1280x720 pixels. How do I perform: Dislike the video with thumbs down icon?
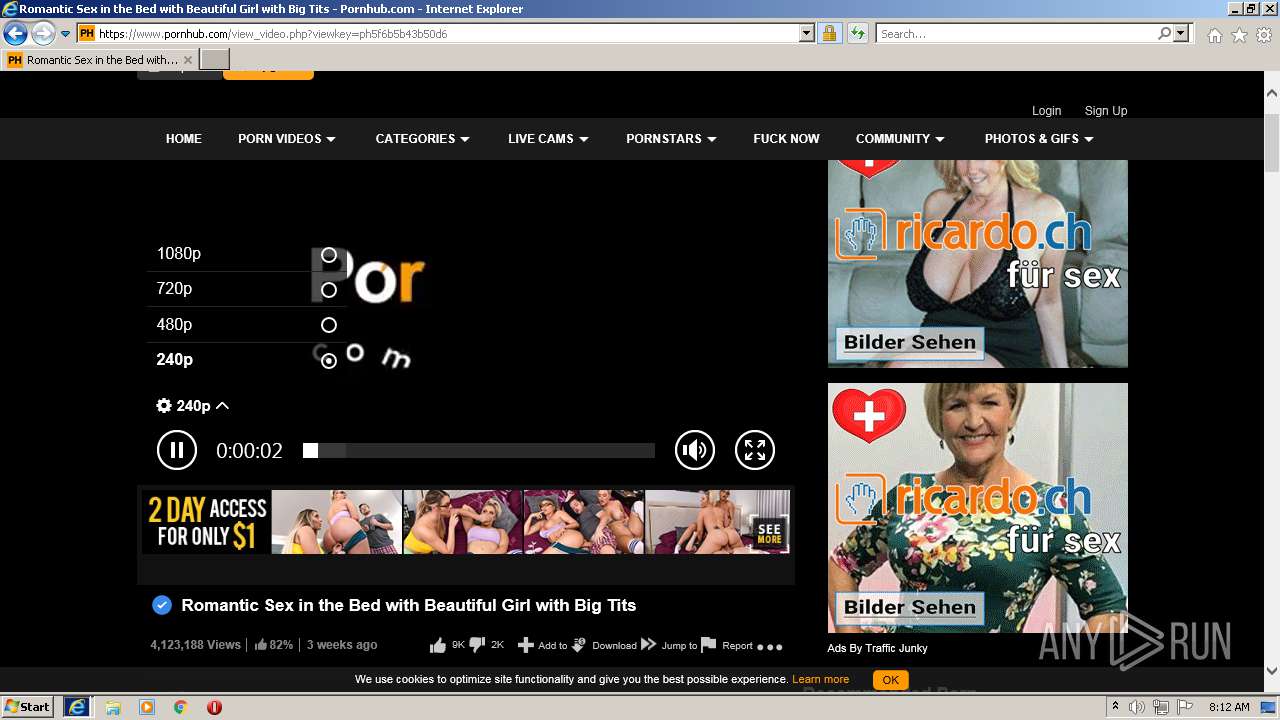tap(477, 645)
